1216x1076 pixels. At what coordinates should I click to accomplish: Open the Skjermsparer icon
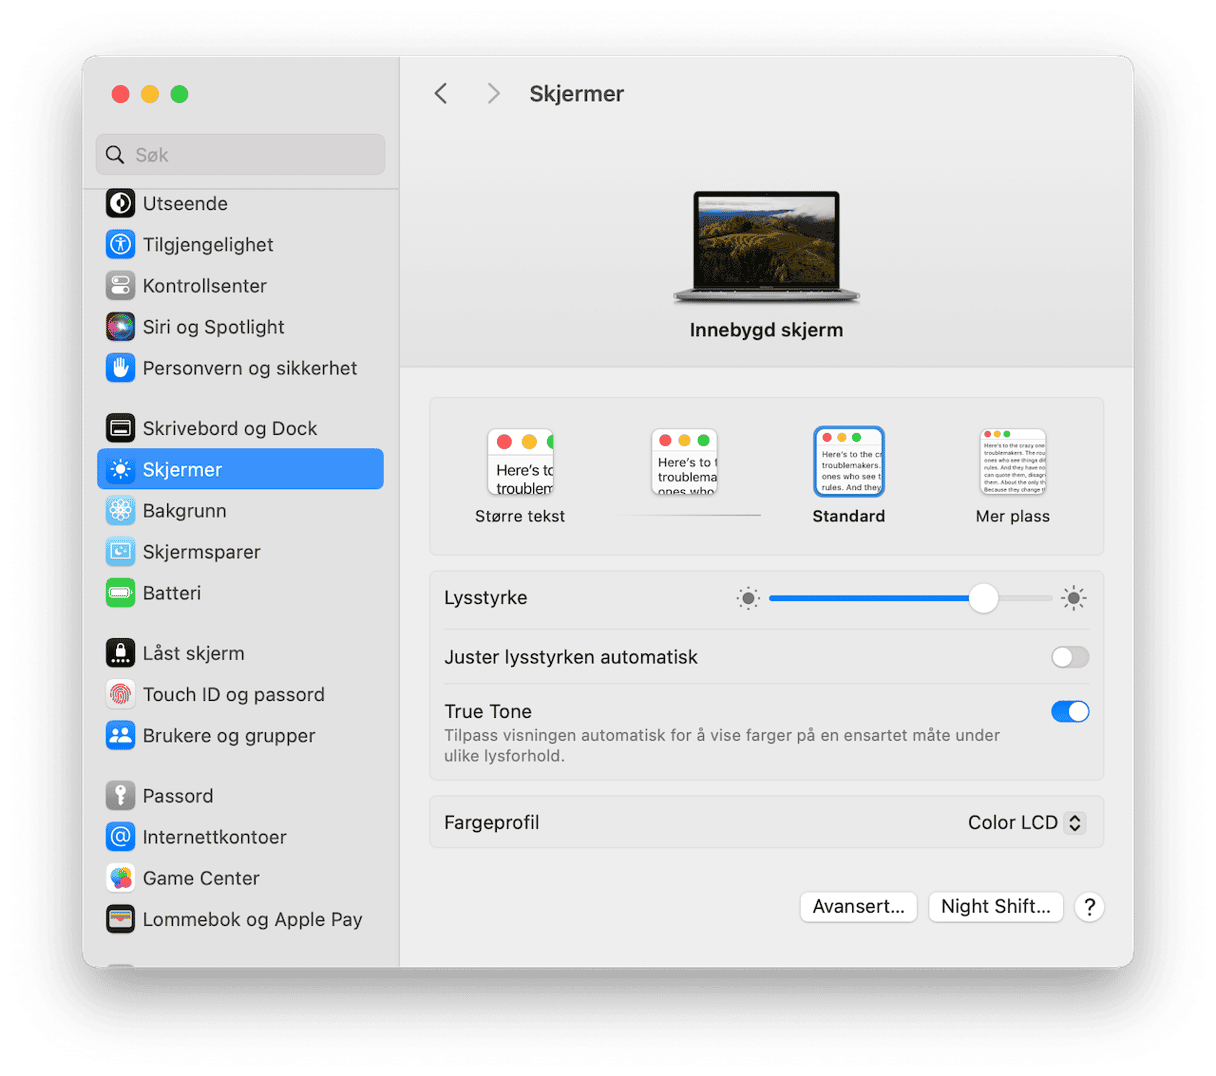(120, 551)
